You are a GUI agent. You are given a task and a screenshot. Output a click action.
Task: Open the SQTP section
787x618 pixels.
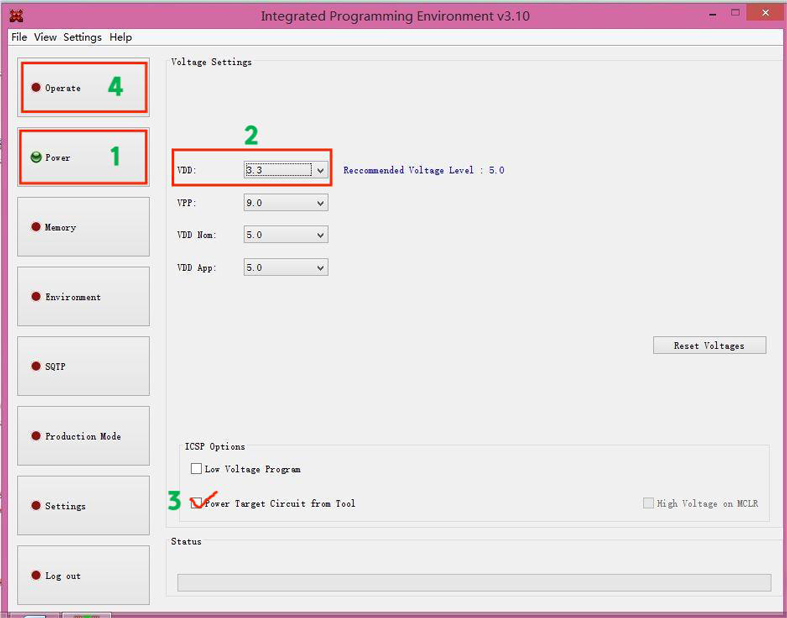click(83, 366)
